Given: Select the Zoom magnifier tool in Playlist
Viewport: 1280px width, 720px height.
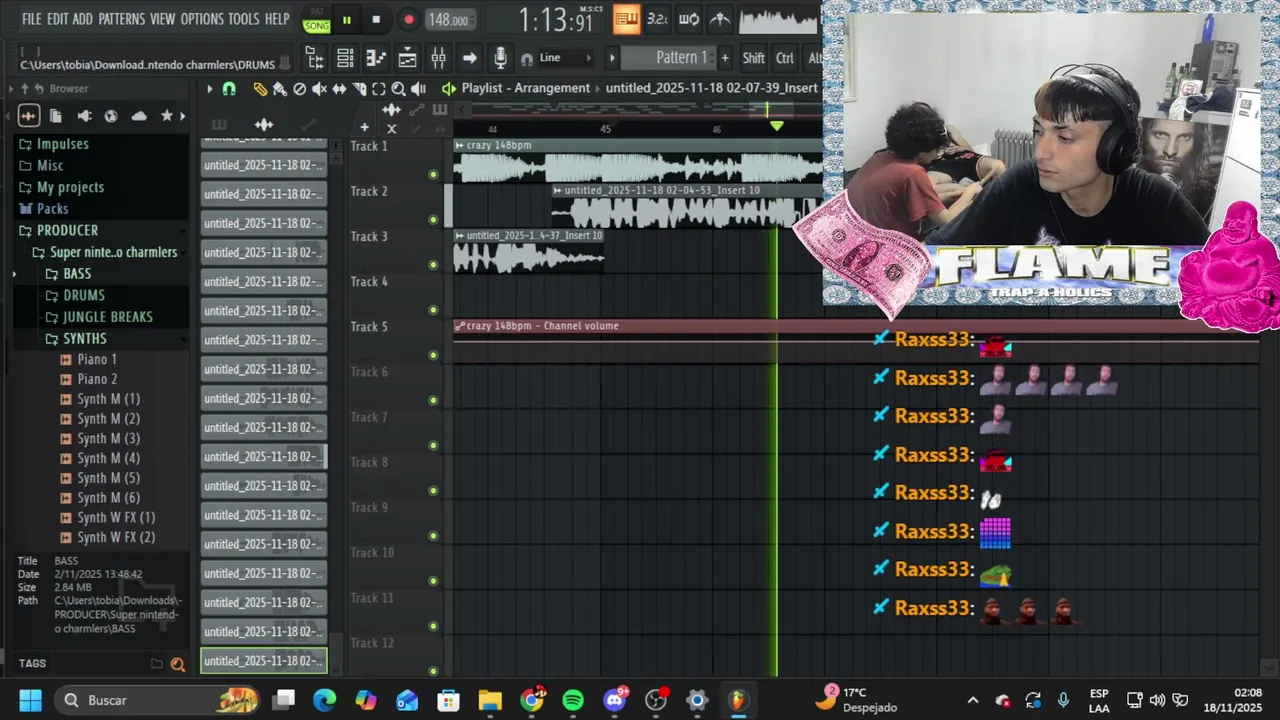Looking at the screenshot, I should click(x=398, y=89).
